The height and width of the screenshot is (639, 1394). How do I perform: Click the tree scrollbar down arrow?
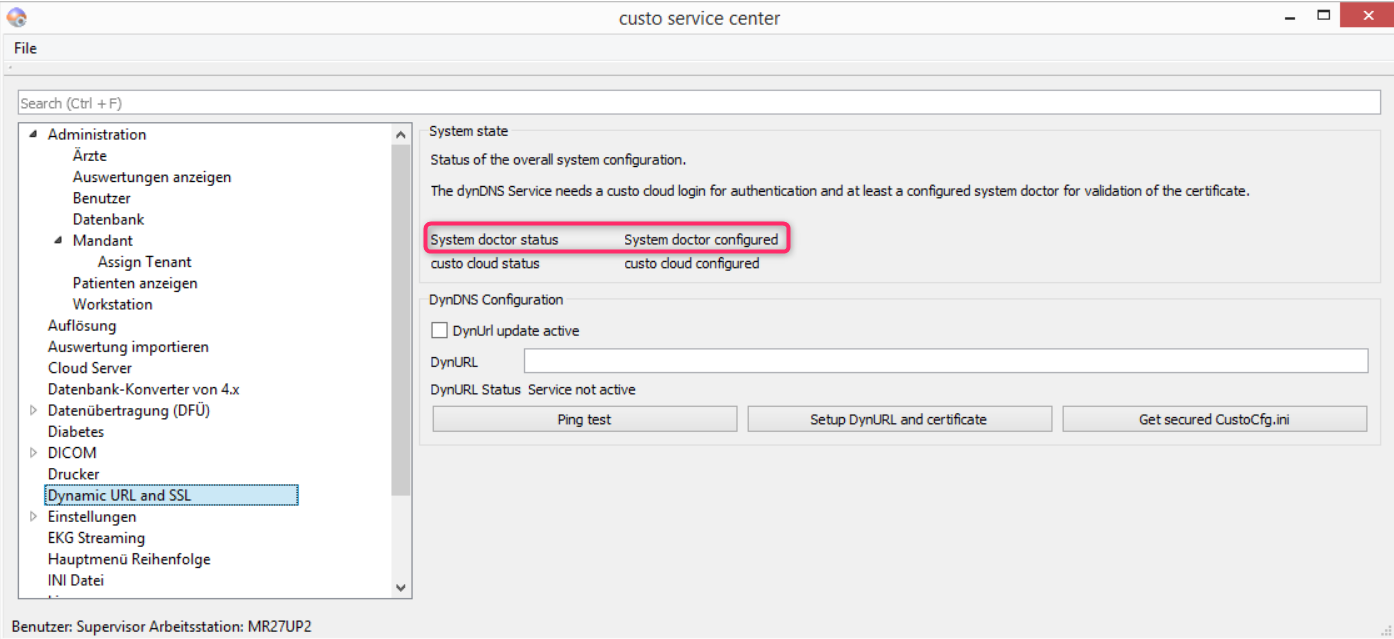click(401, 588)
